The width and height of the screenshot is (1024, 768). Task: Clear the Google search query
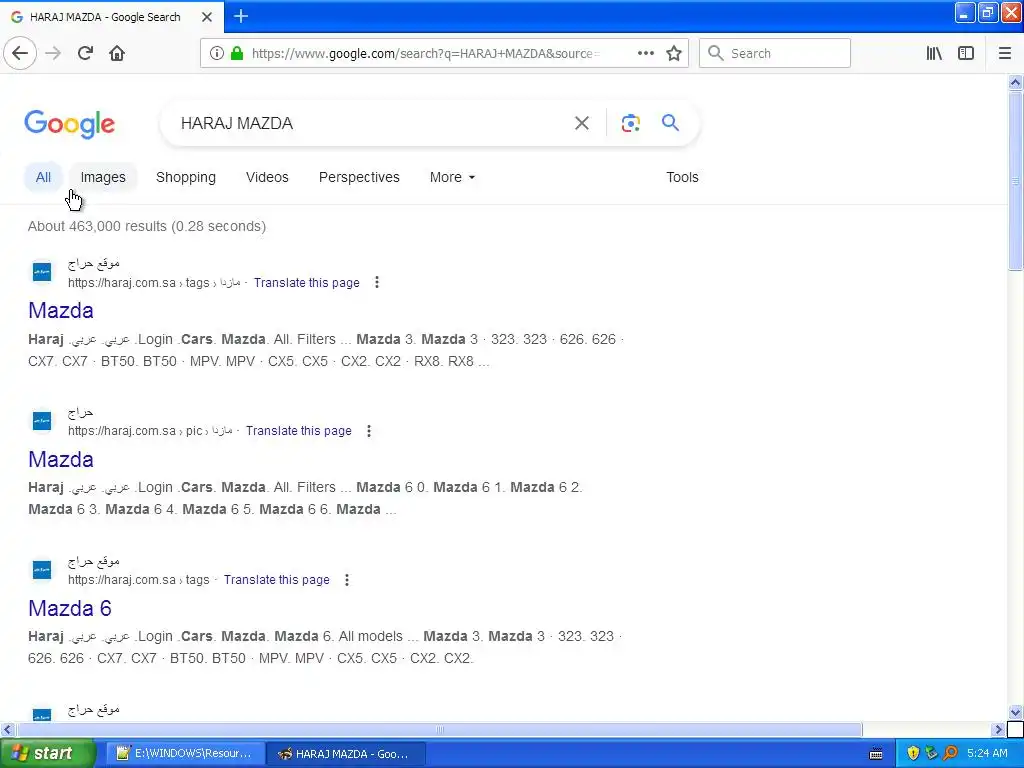(581, 123)
